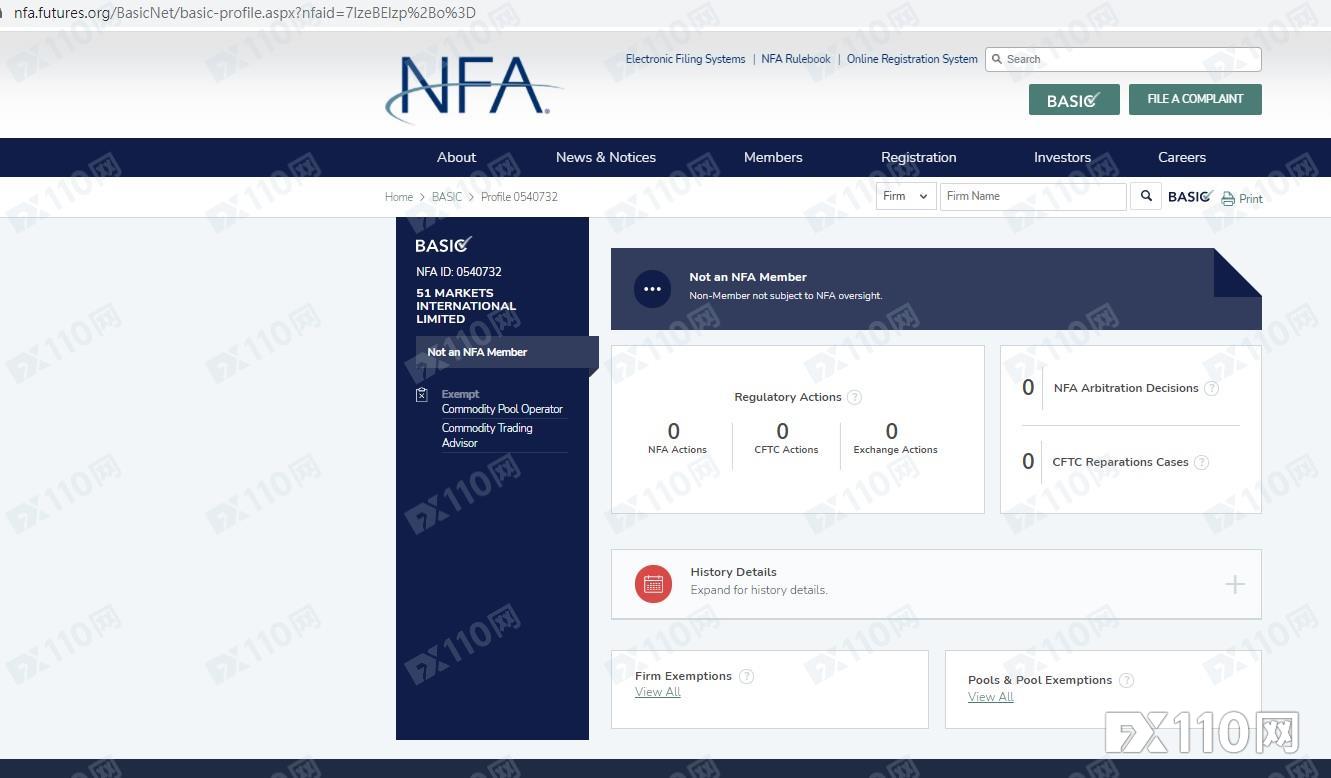Click 51 MARKETS INTERNATIONAL LIMITED firm name
Screen dimensions: 1331x778
(x=466, y=306)
